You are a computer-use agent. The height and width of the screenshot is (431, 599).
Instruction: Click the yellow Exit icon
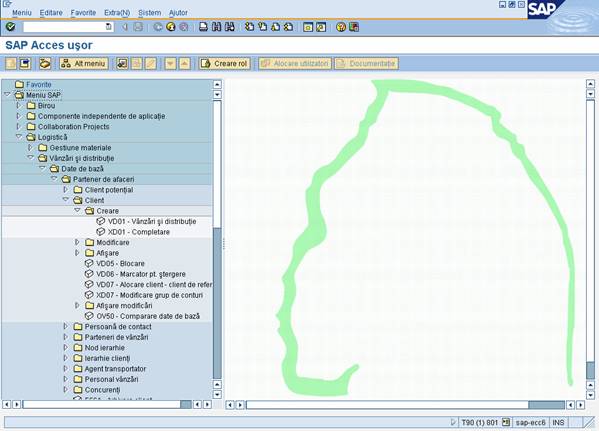pos(171,27)
